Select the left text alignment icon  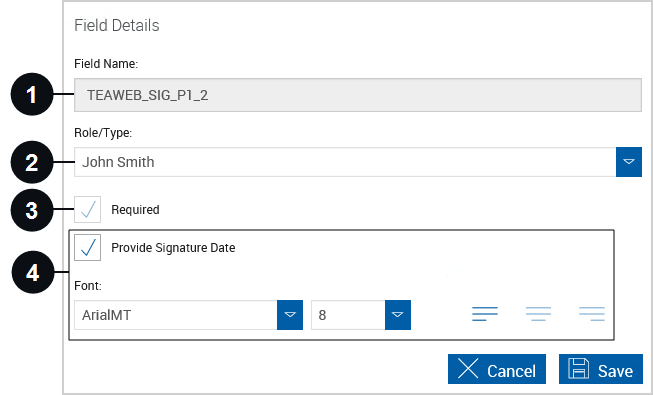pyautogui.click(x=485, y=314)
